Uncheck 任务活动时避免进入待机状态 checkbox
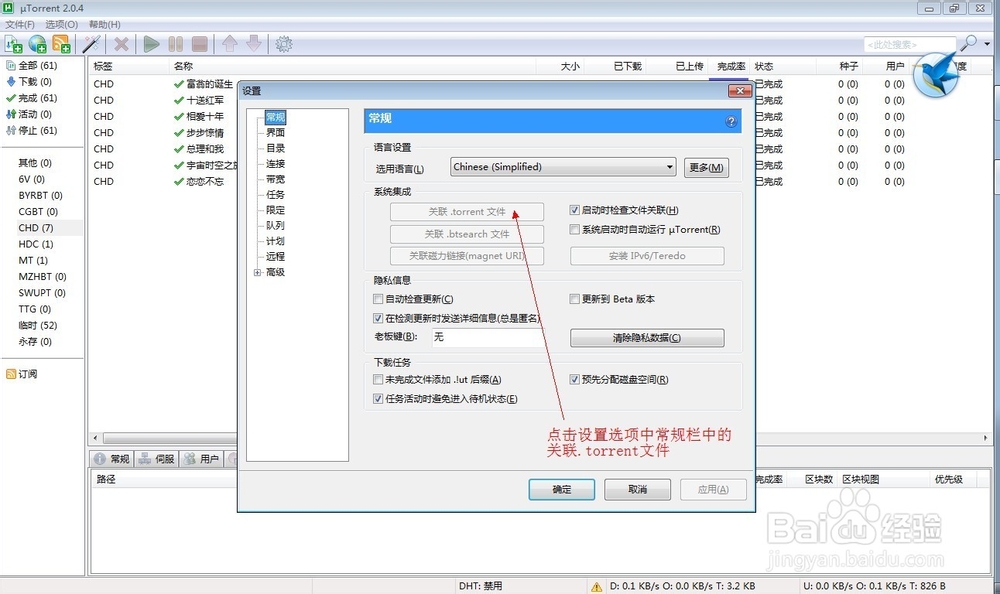1000x594 pixels. [x=378, y=399]
